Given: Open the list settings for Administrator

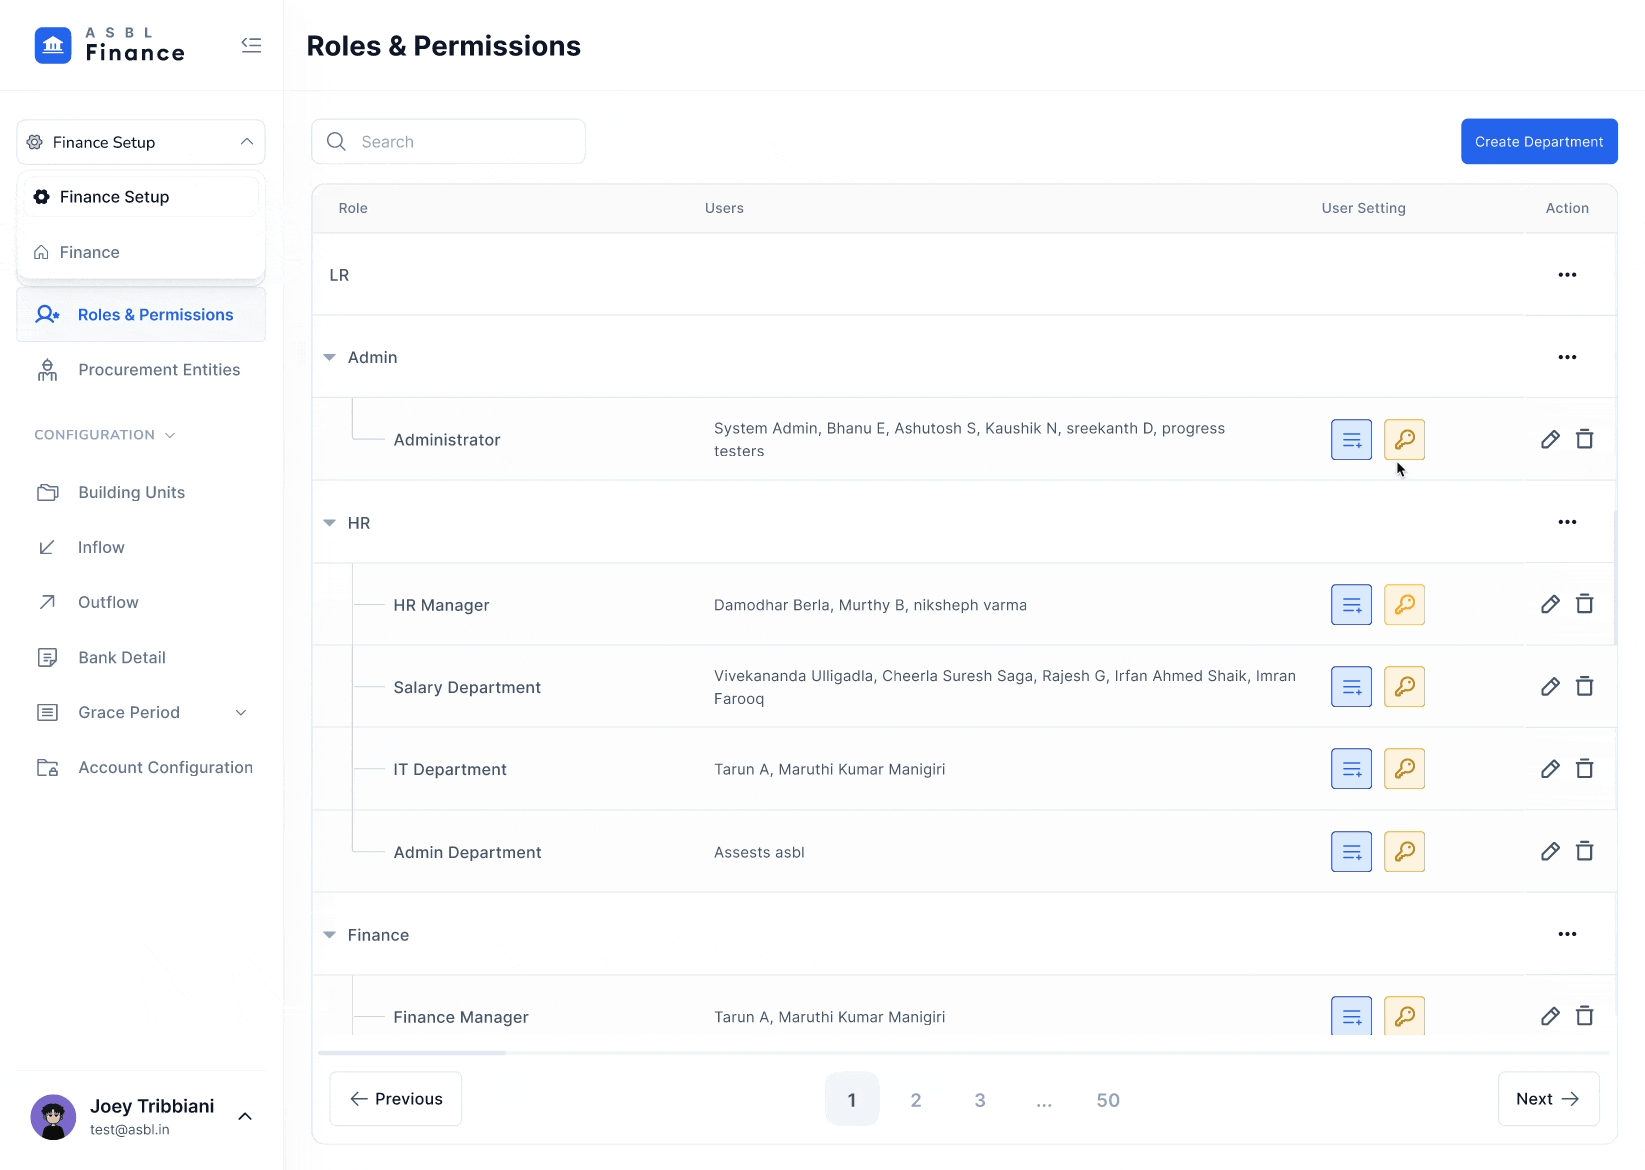Looking at the screenshot, I should [1351, 439].
